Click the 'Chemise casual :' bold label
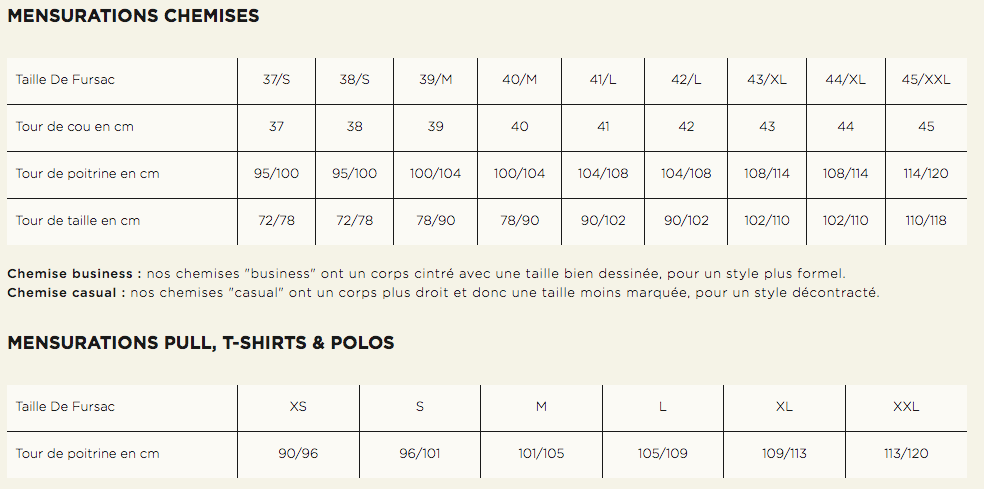Screen dimensions: 984x489 tap(66, 293)
